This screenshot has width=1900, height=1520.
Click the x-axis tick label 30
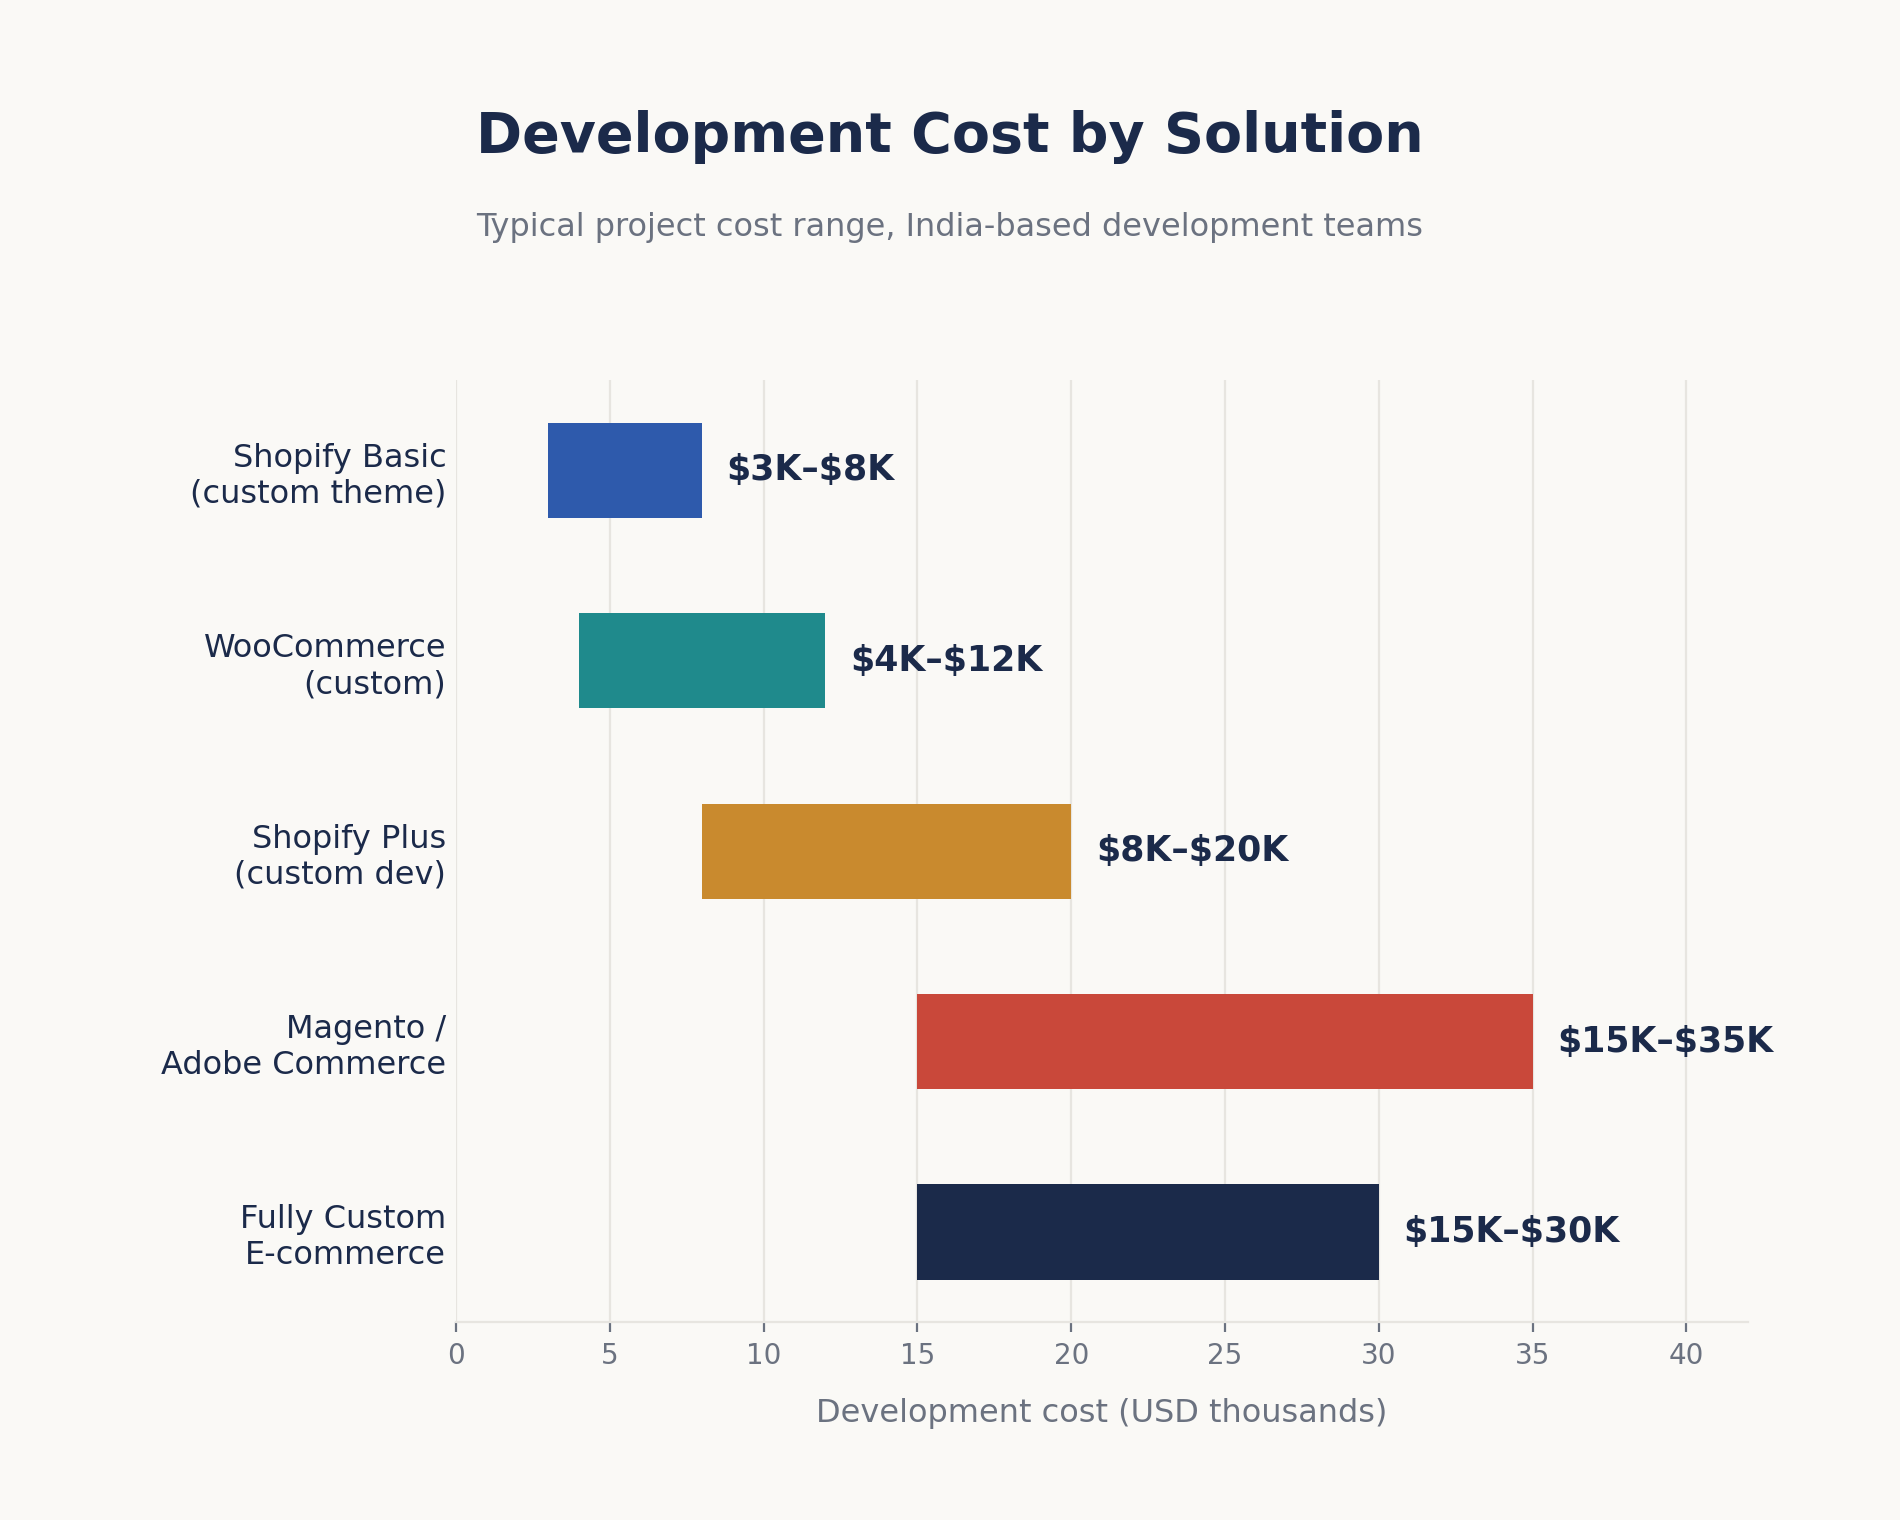(x=1379, y=1355)
